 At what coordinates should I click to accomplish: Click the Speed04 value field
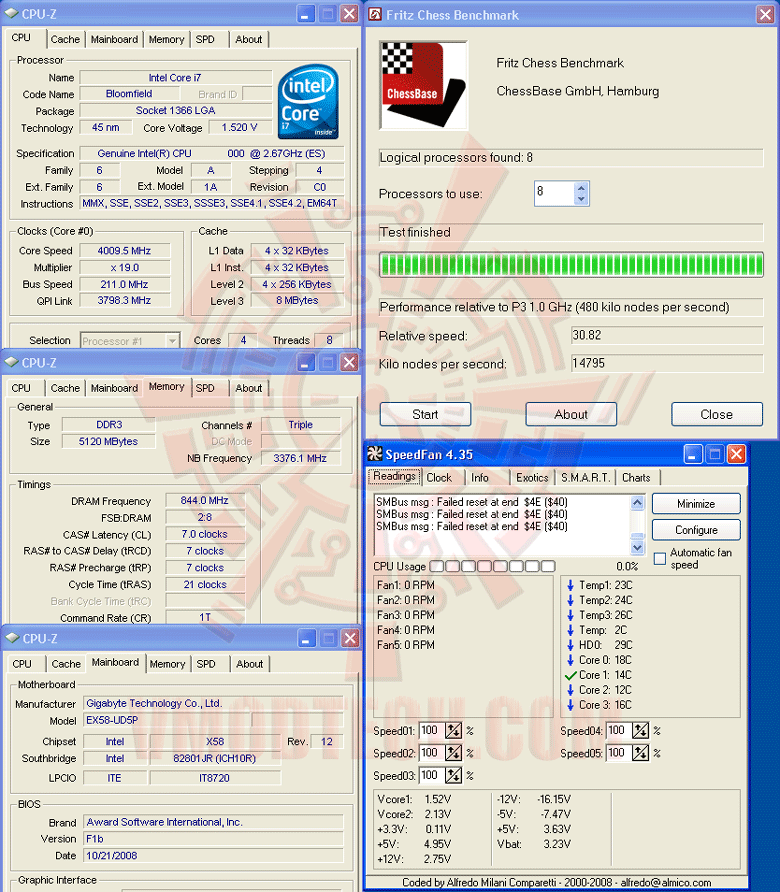(618, 730)
